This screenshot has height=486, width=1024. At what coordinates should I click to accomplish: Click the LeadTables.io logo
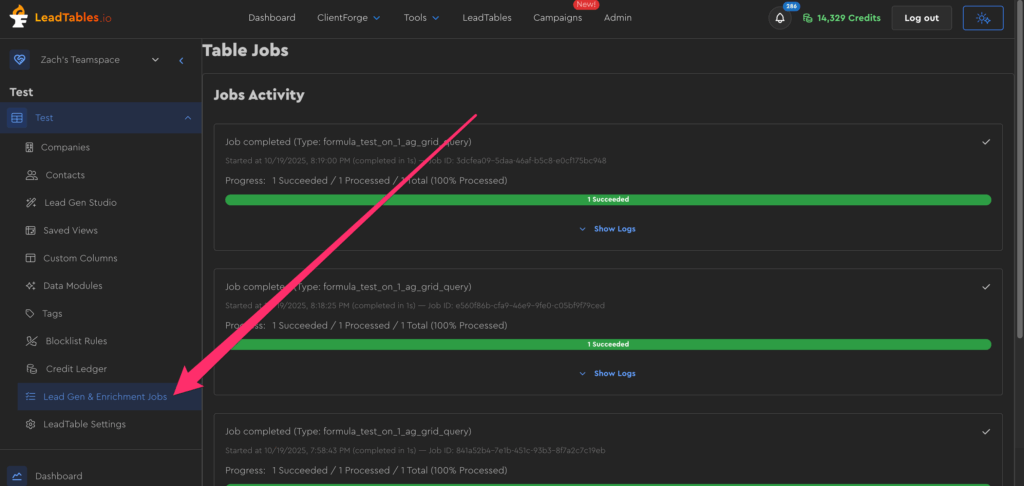point(62,18)
